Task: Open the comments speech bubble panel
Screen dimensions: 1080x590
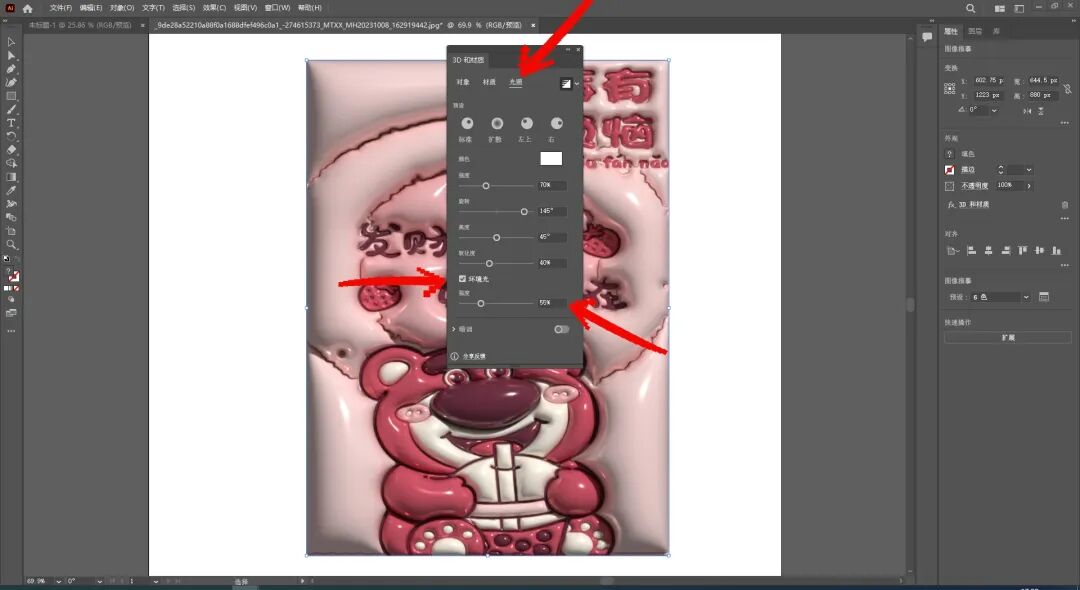Action: click(927, 36)
